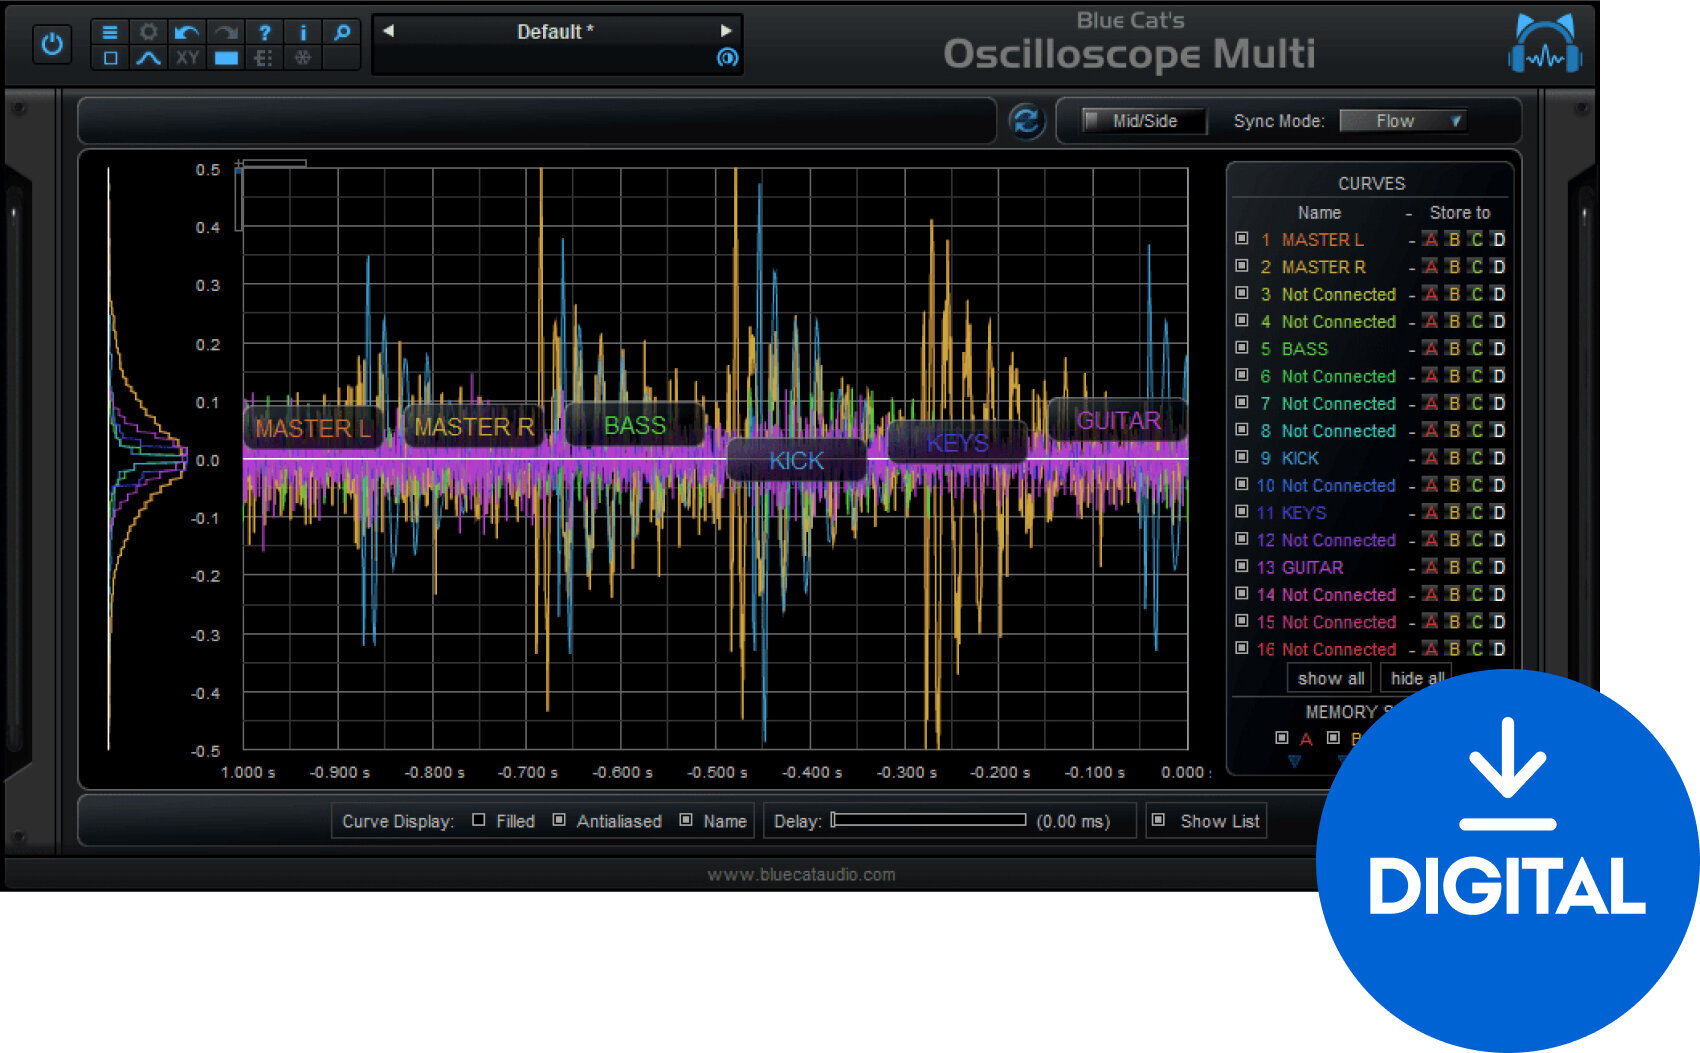Click the show all button
The image size is (1700, 1053).
pyautogui.click(x=1329, y=677)
